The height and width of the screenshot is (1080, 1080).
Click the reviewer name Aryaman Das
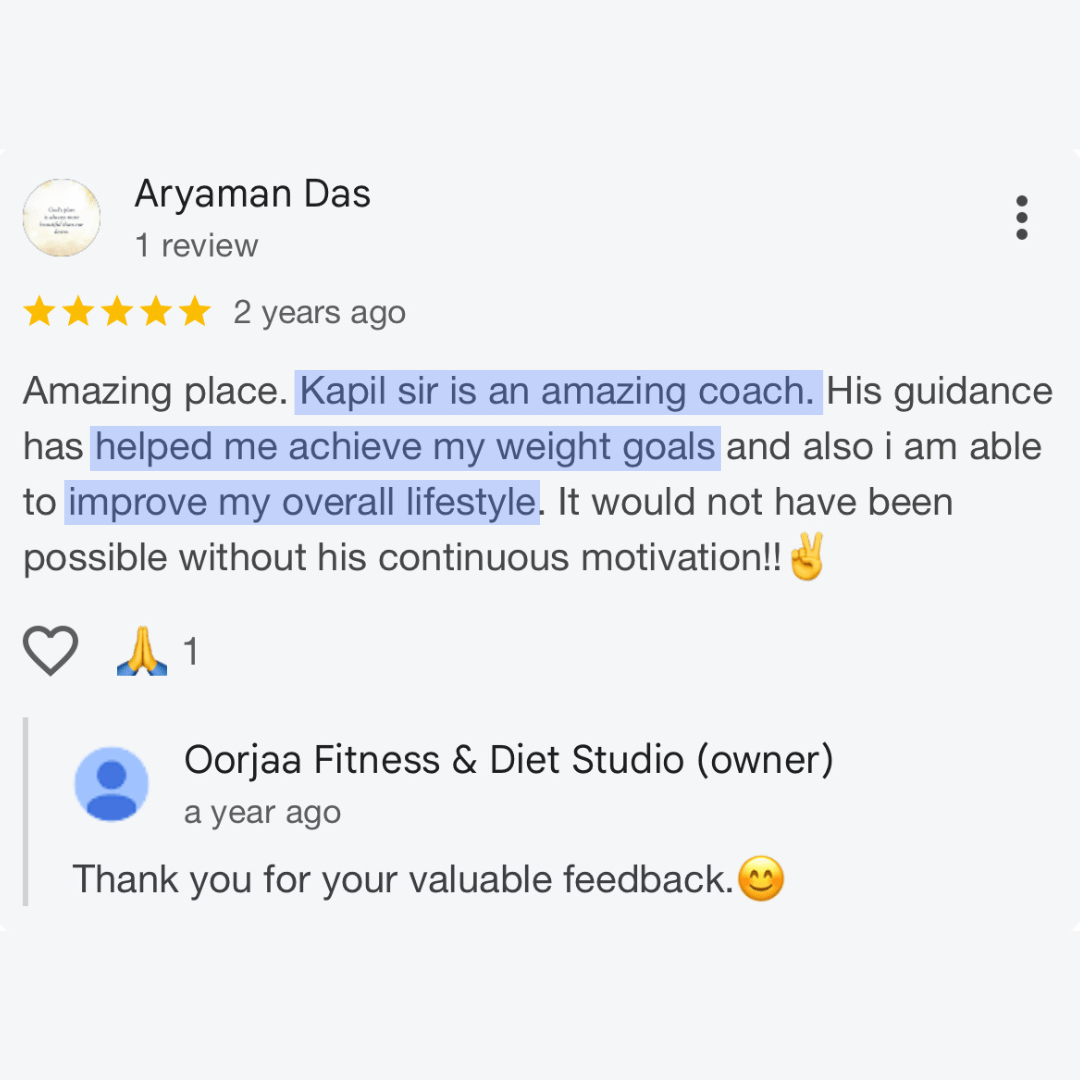click(x=253, y=194)
